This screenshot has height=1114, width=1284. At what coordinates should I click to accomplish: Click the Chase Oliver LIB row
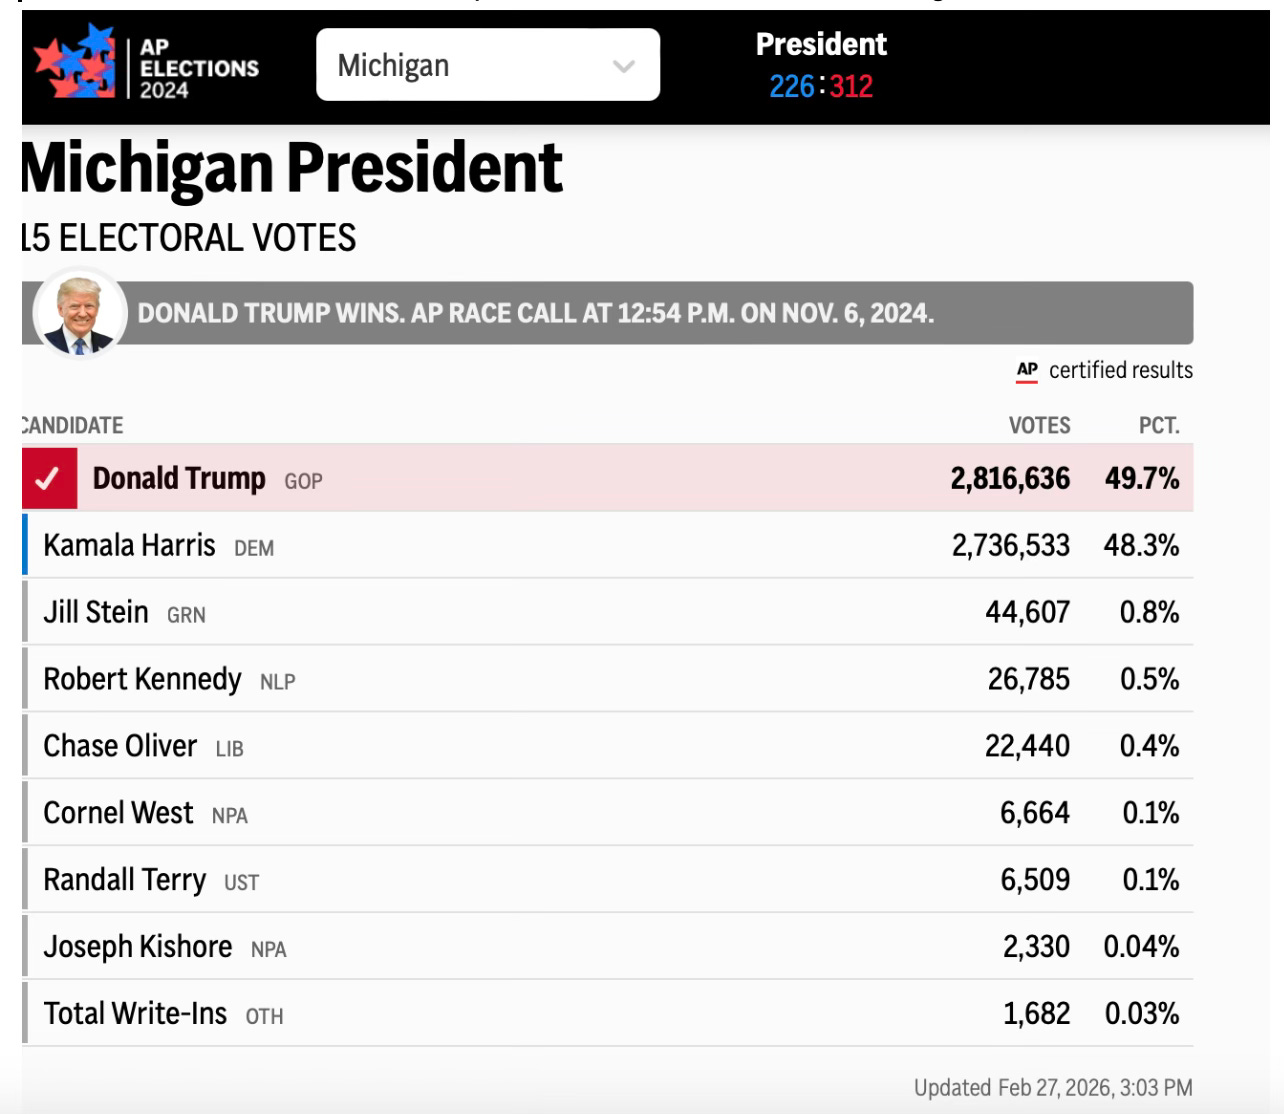tap(608, 746)
